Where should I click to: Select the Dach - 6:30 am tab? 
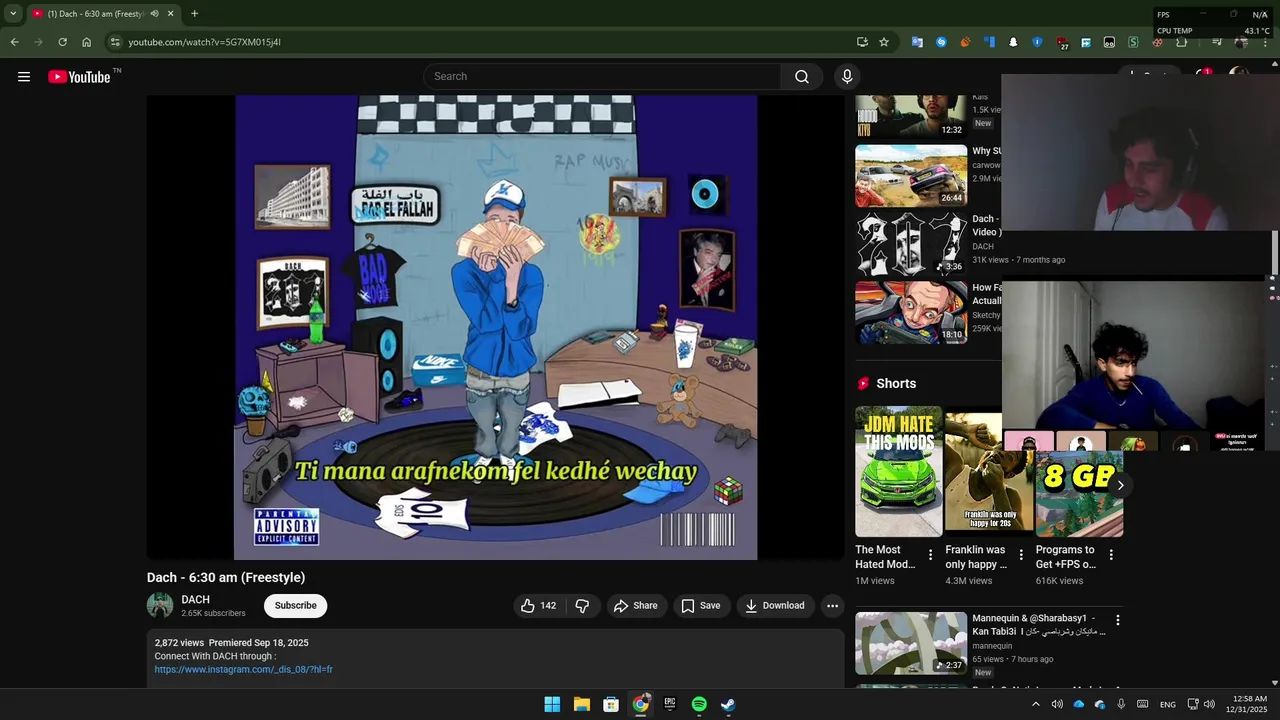(96, 14)
